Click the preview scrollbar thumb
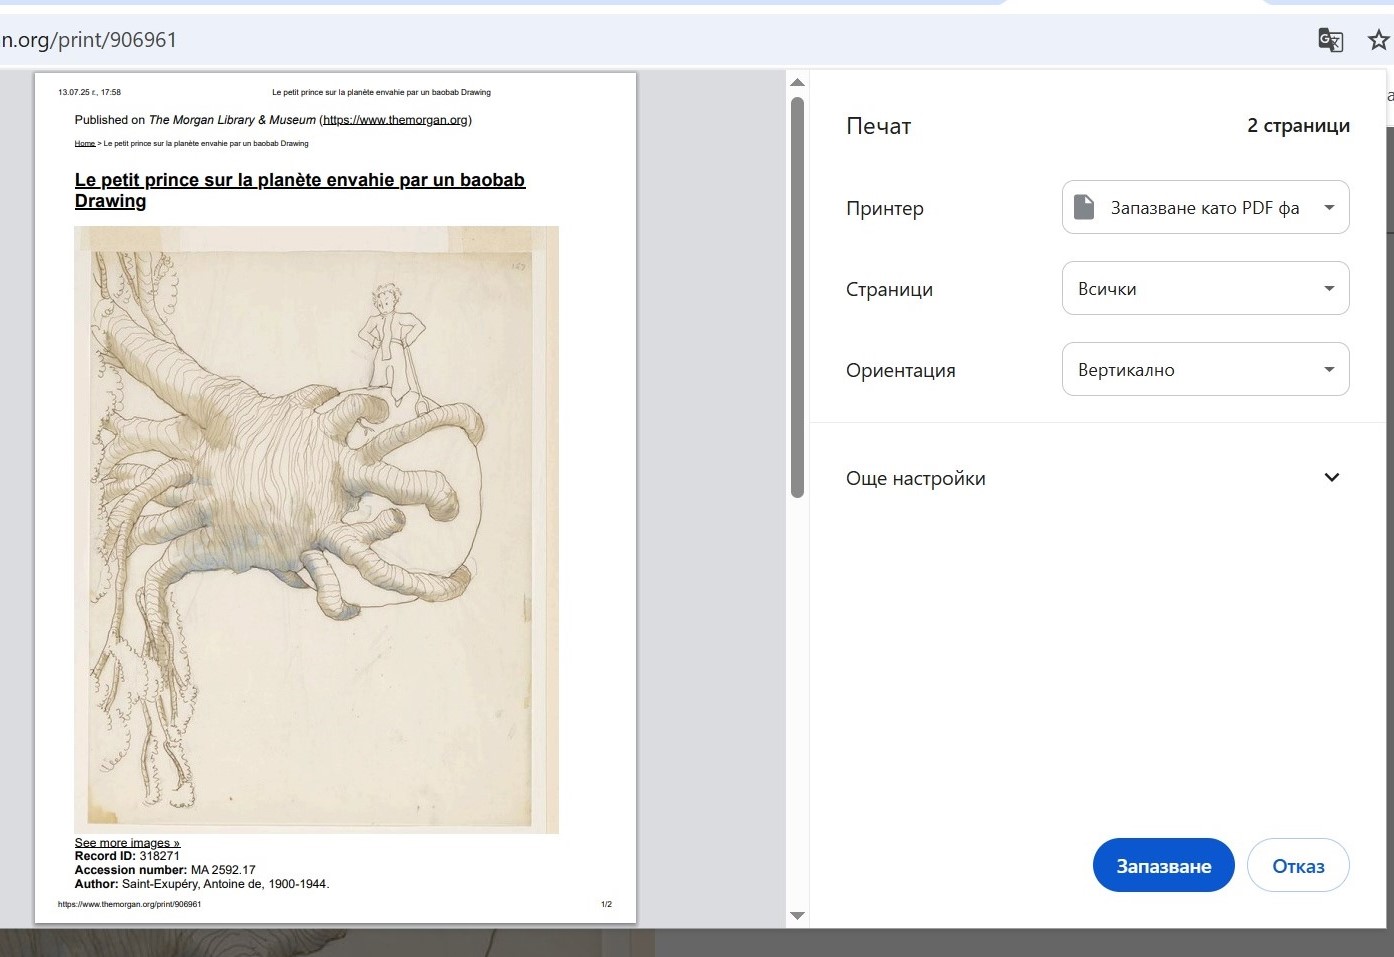 [797, 296]
